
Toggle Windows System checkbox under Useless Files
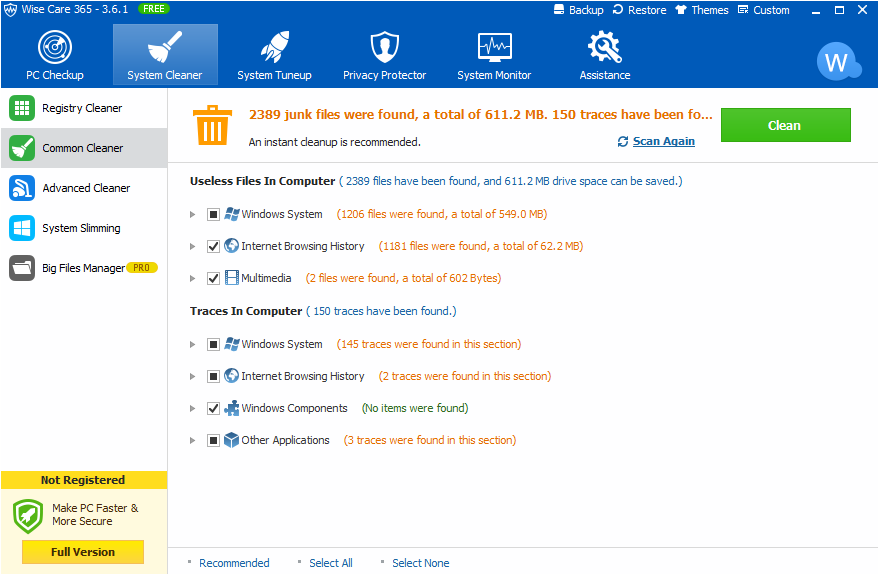pyautogui.click(x=213, y=214)
